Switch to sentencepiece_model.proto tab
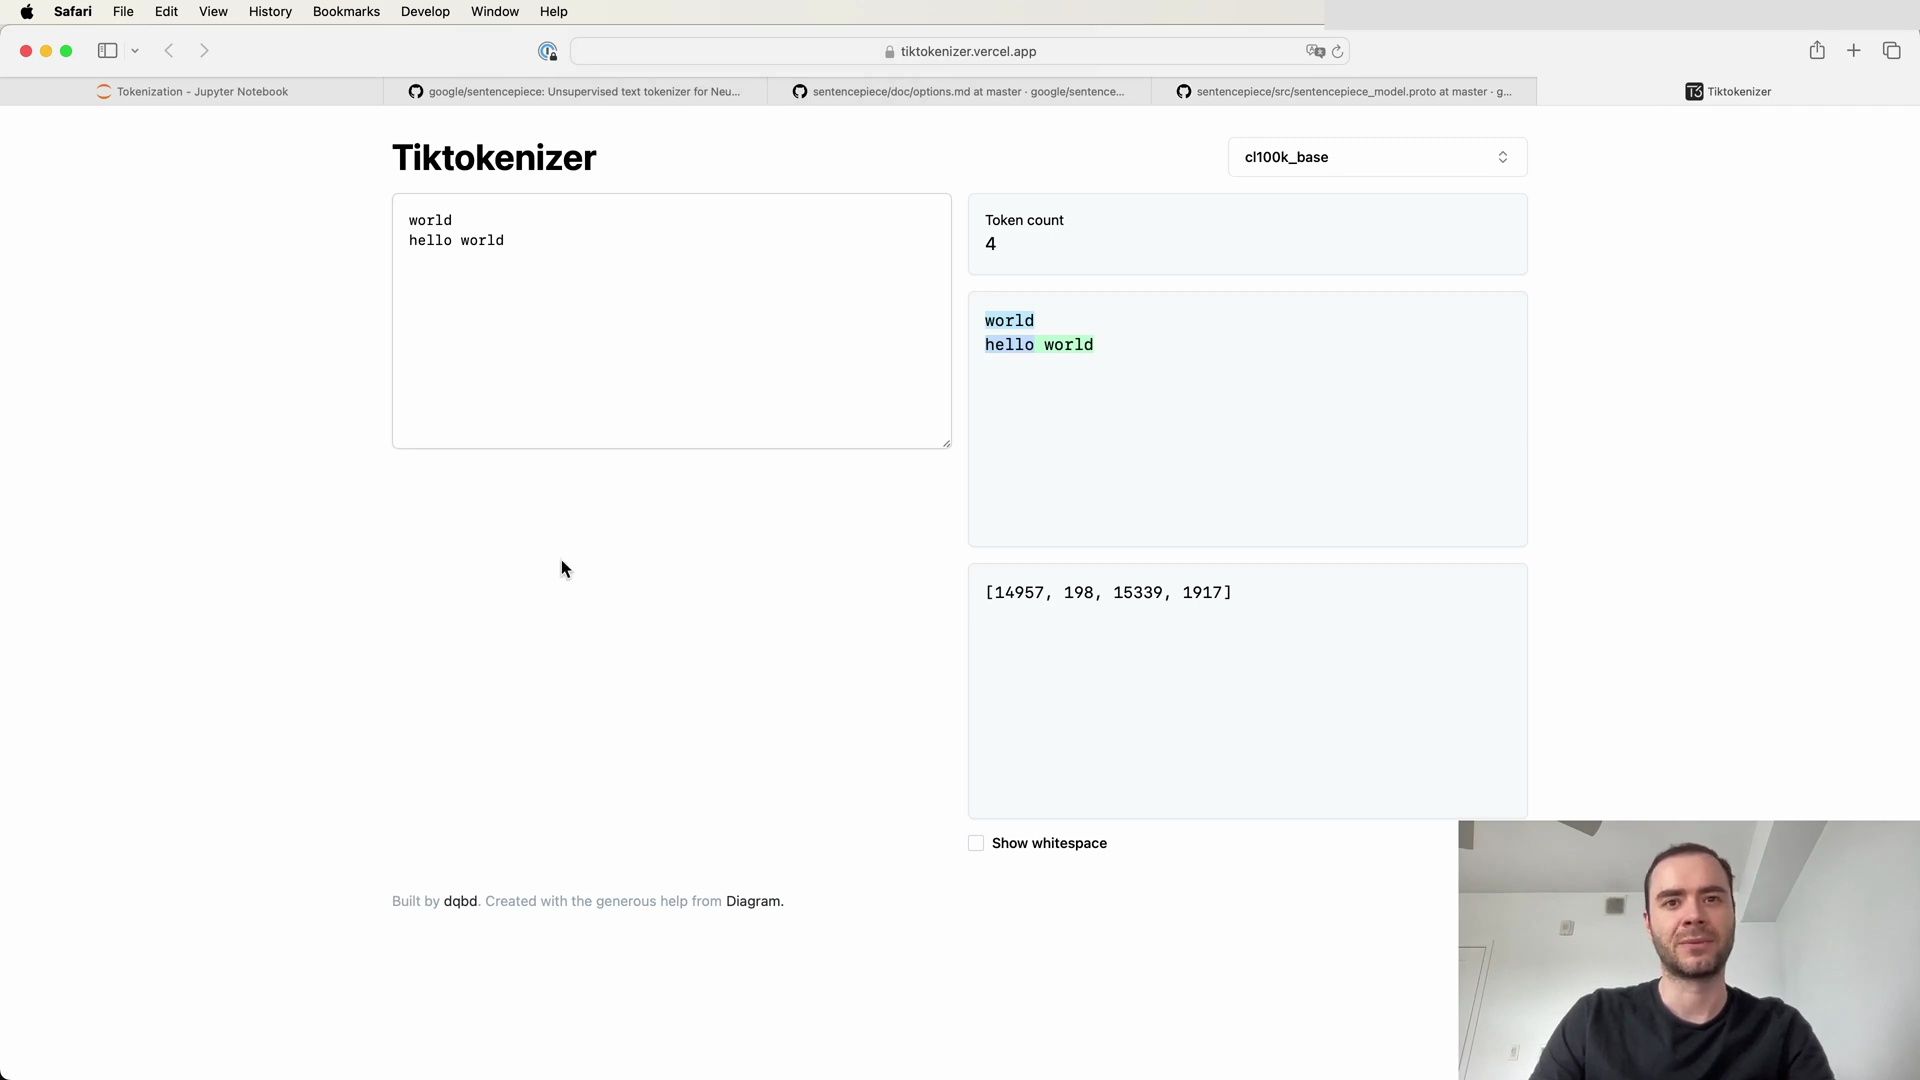 pos(1343,91)
